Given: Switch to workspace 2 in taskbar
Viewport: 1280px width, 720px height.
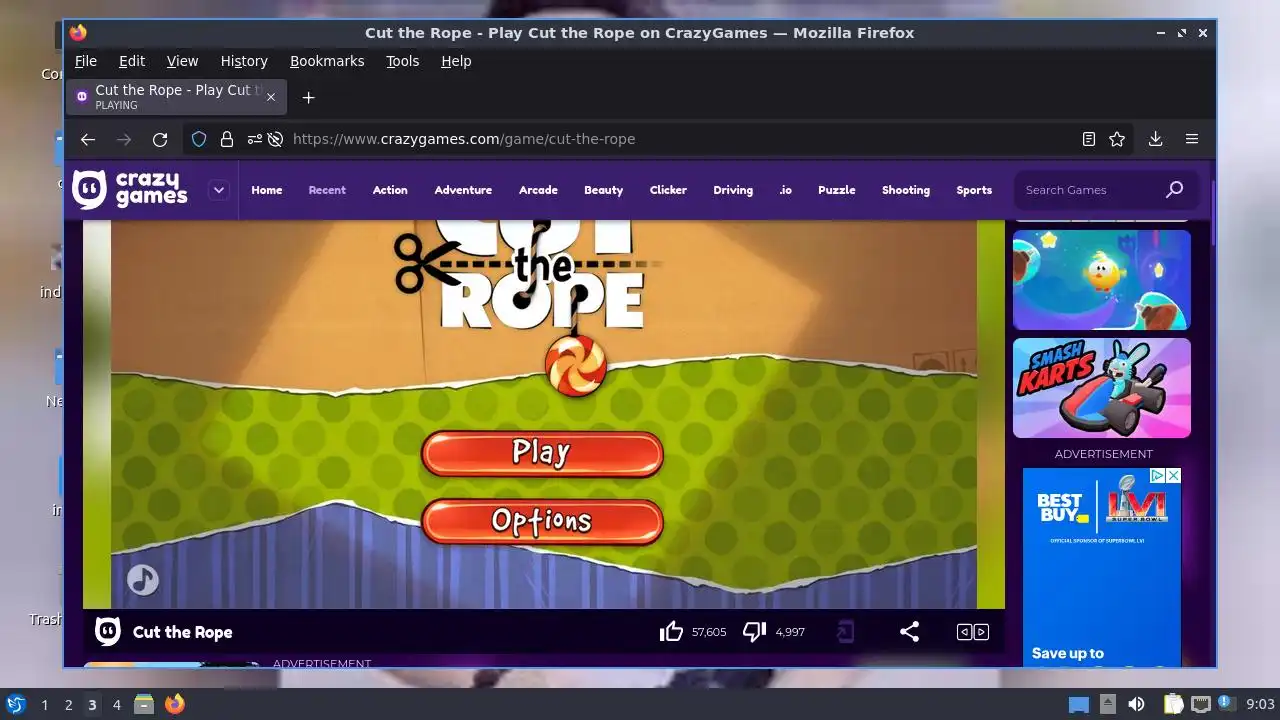Looking at the screenshot, I should pos(68,705).
